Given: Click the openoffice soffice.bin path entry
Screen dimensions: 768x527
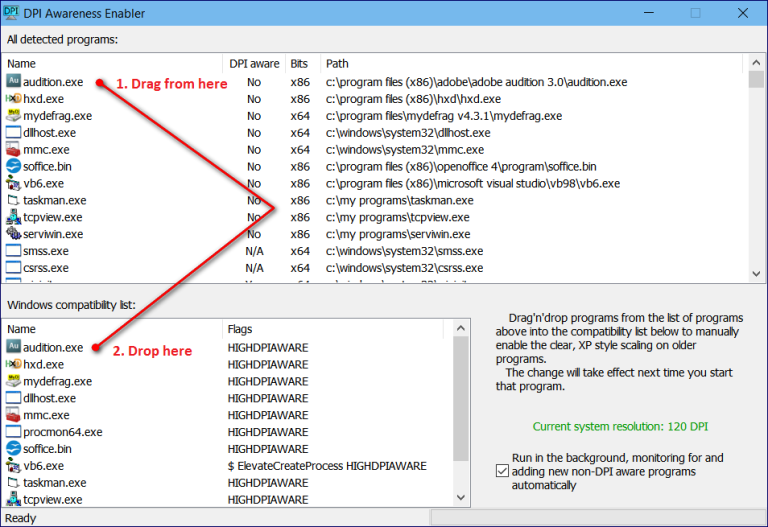Looking at the screenshot, I should pos(461,167).
